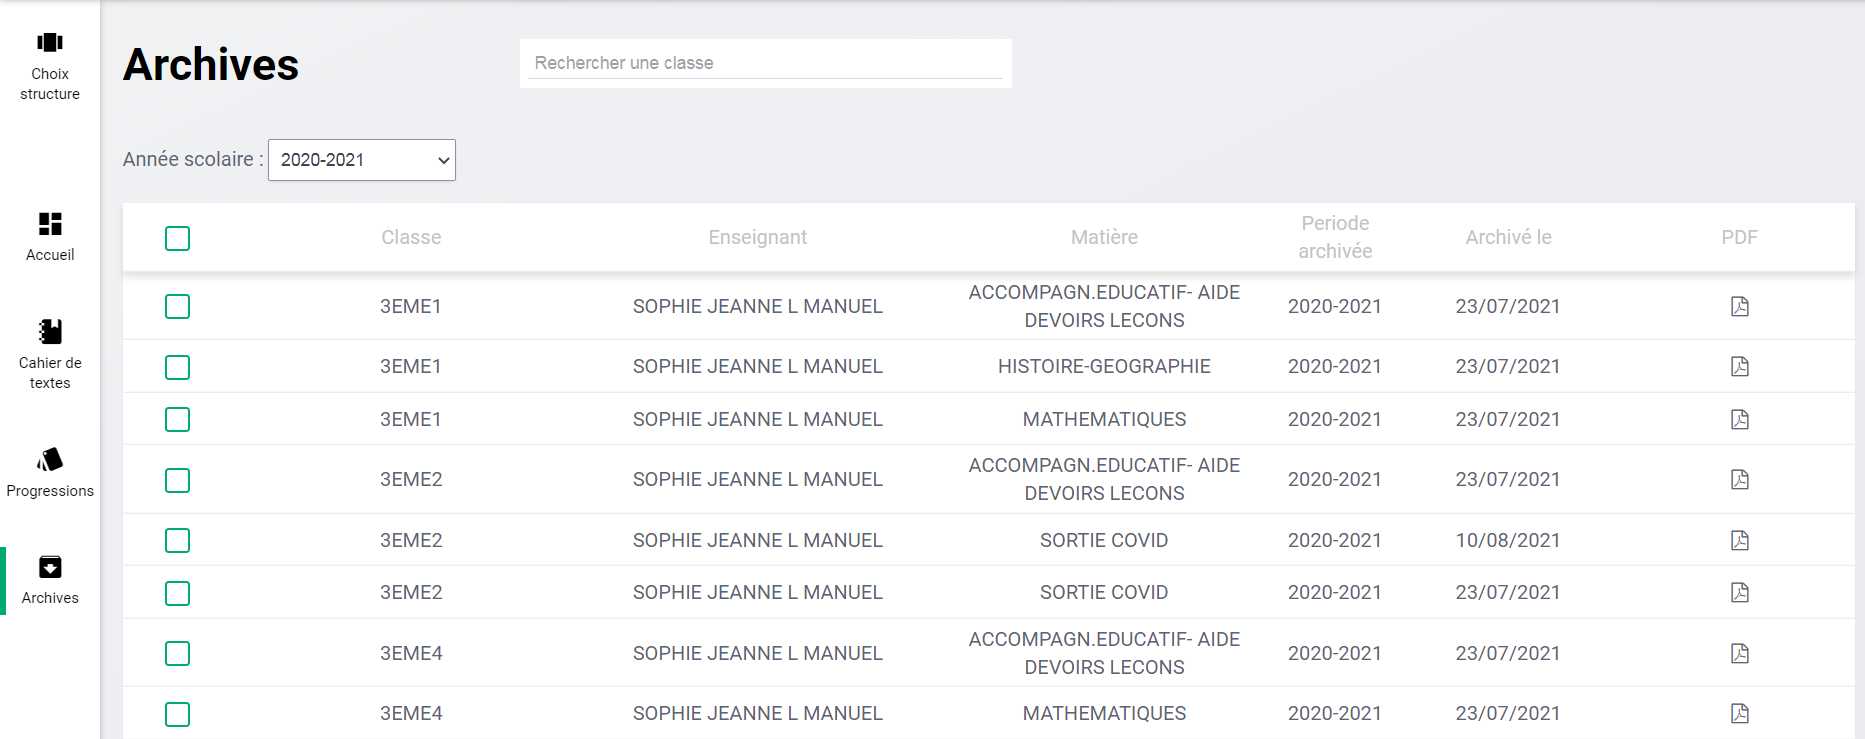
Task: Open PDF for 3EME1 HISTOIRE-GEOGRAPHIE row
Action: click(1740, 366)
